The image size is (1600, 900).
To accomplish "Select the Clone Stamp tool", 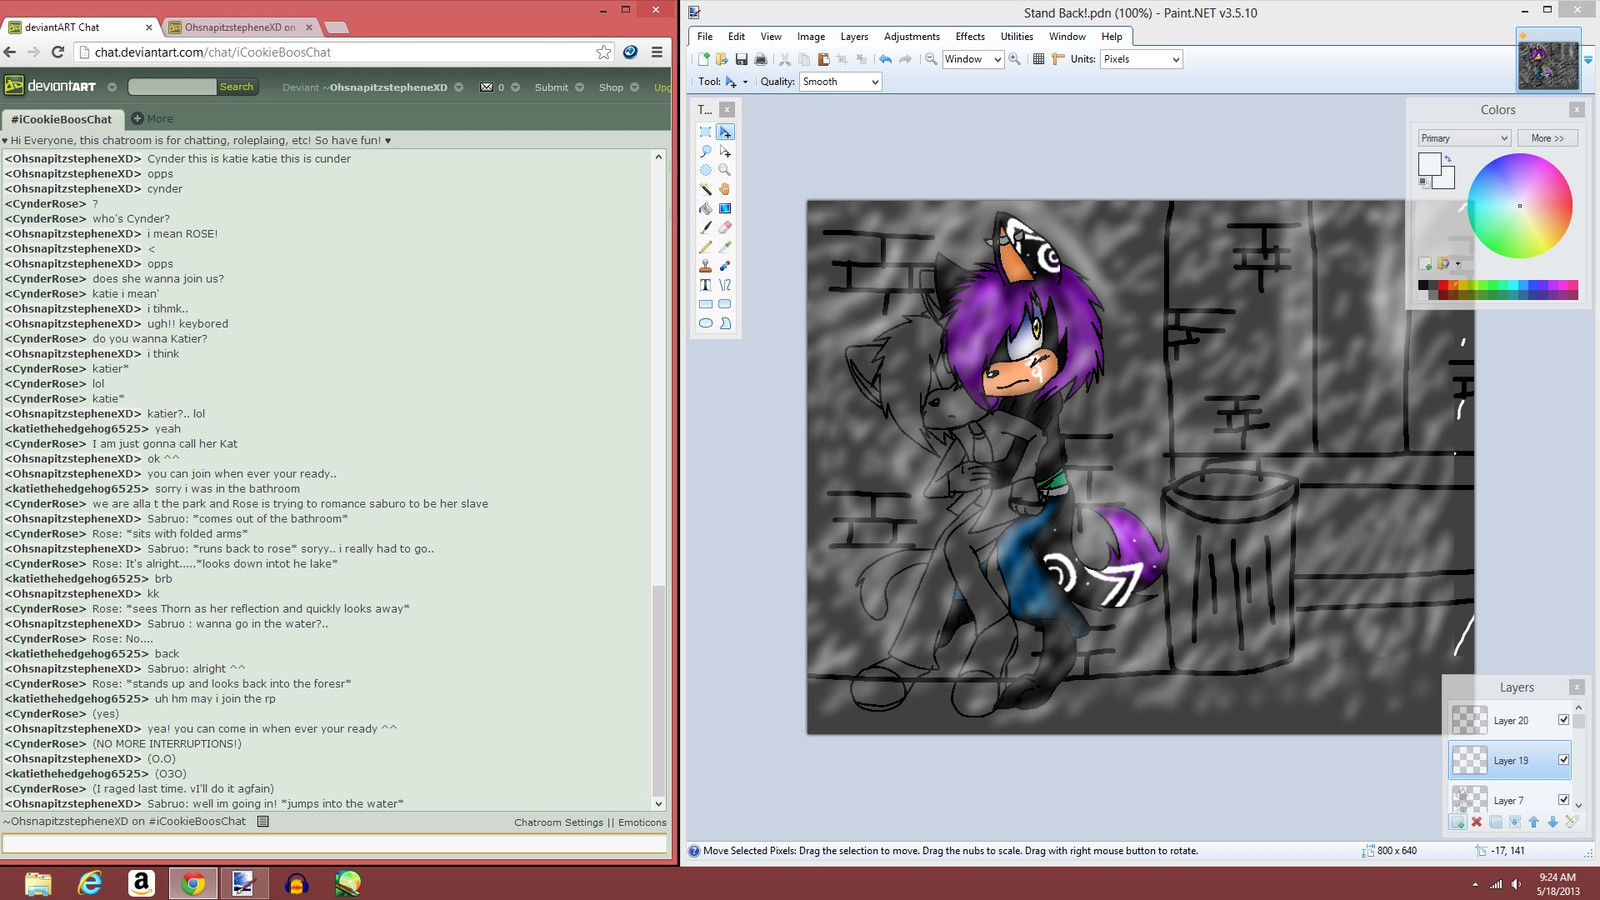I will click(x=705, y=266).
